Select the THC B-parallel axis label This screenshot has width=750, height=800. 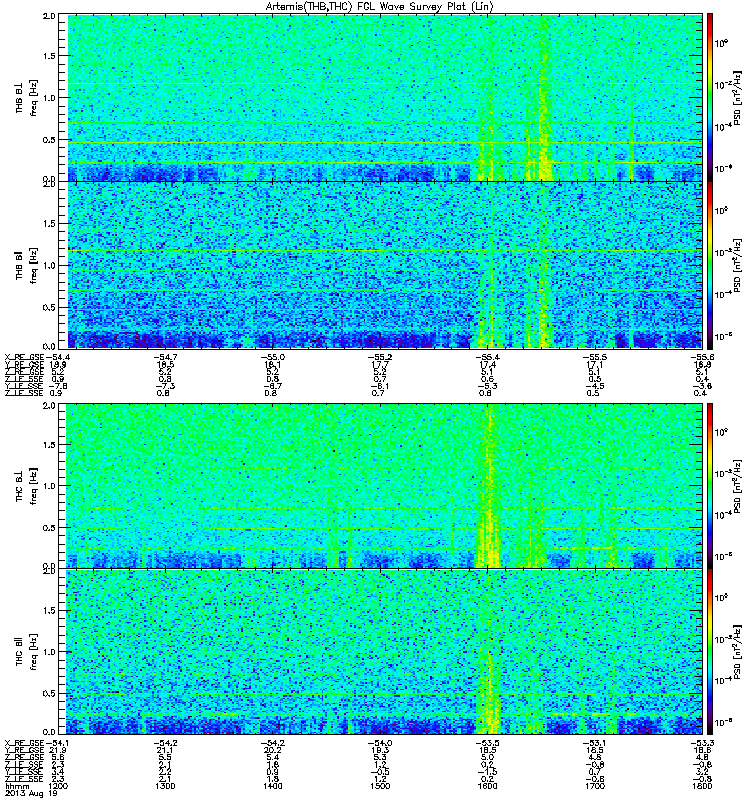(19, 651)
